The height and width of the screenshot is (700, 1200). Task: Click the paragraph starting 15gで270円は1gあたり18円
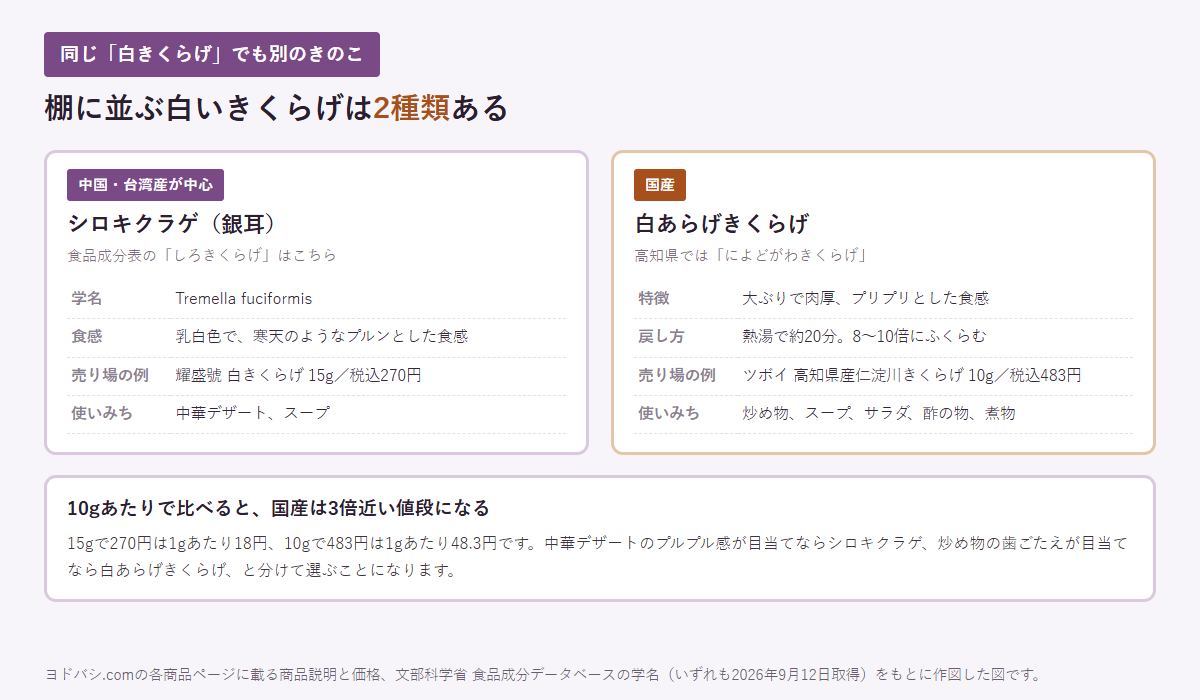597,557
